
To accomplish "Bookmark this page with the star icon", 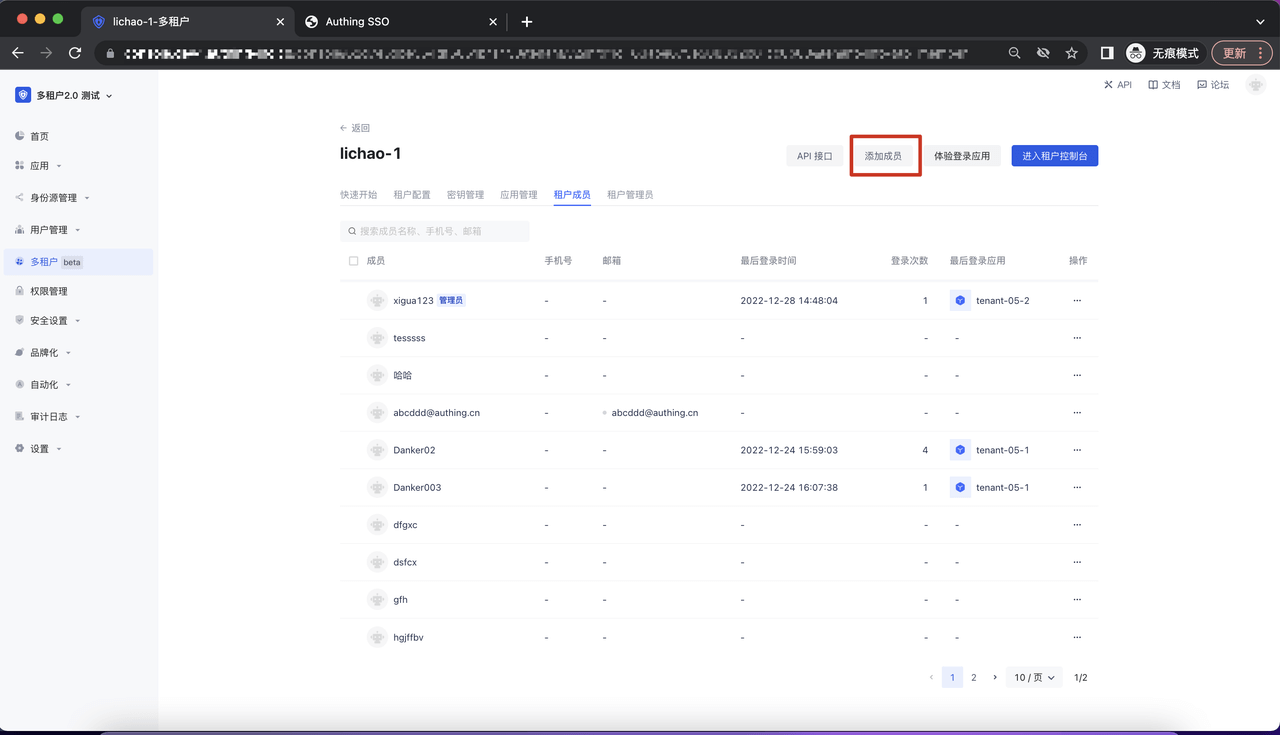I will (1071, 53).
